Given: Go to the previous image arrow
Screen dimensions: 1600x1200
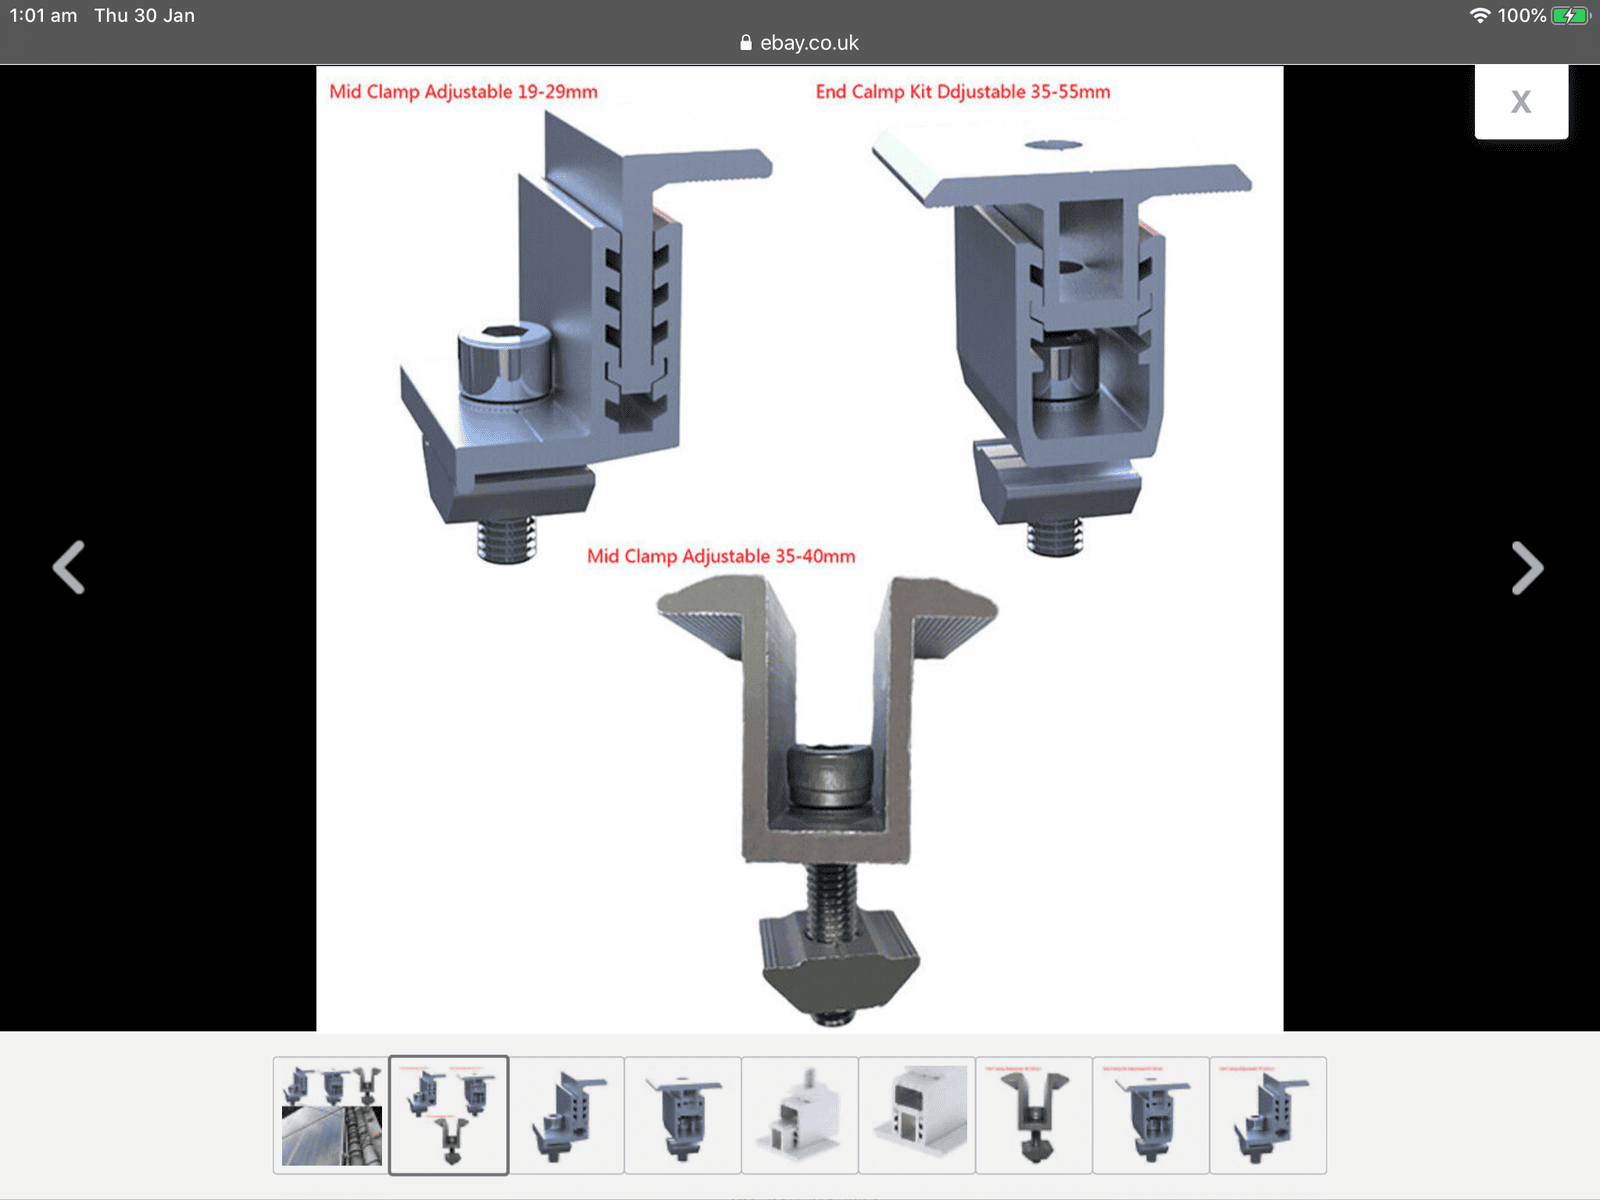Looking at the screenshot, I should pyautogui.click(x=69, y=568).
